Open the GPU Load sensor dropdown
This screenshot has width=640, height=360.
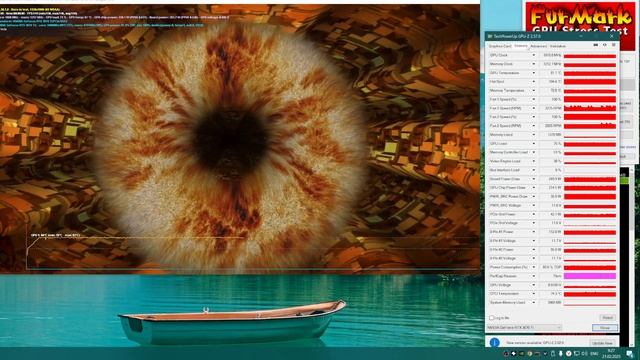[533, 144]
